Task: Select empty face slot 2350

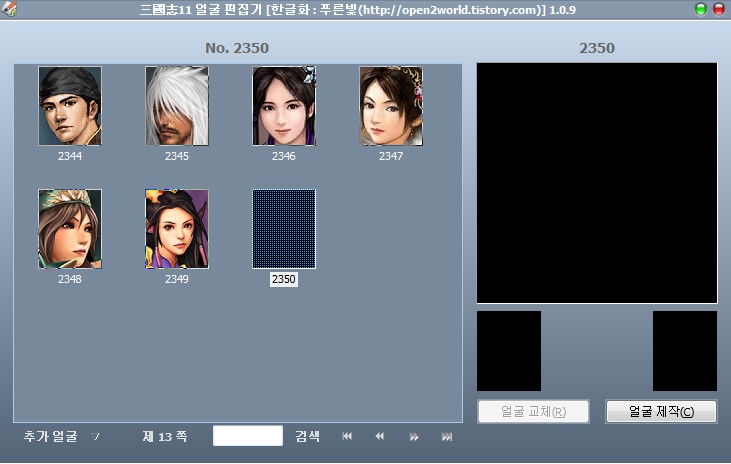Action: pyautogui.click(x=284, y=229)
